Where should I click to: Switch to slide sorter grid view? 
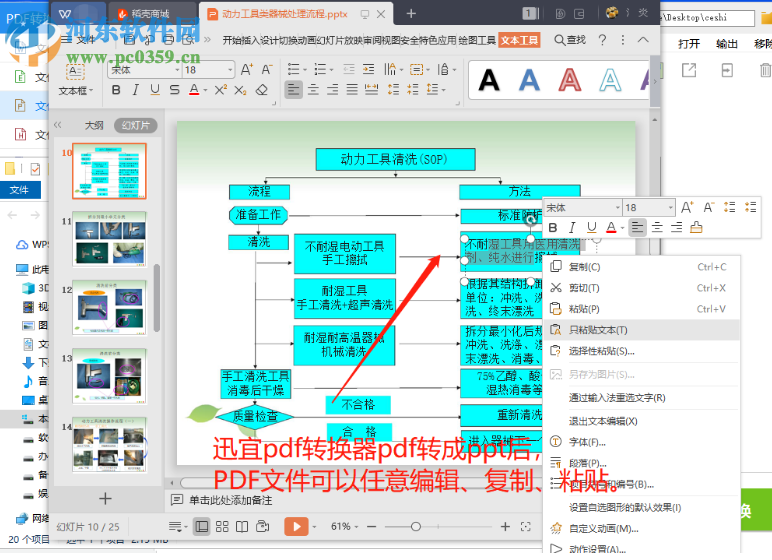[x=222, y=527]
